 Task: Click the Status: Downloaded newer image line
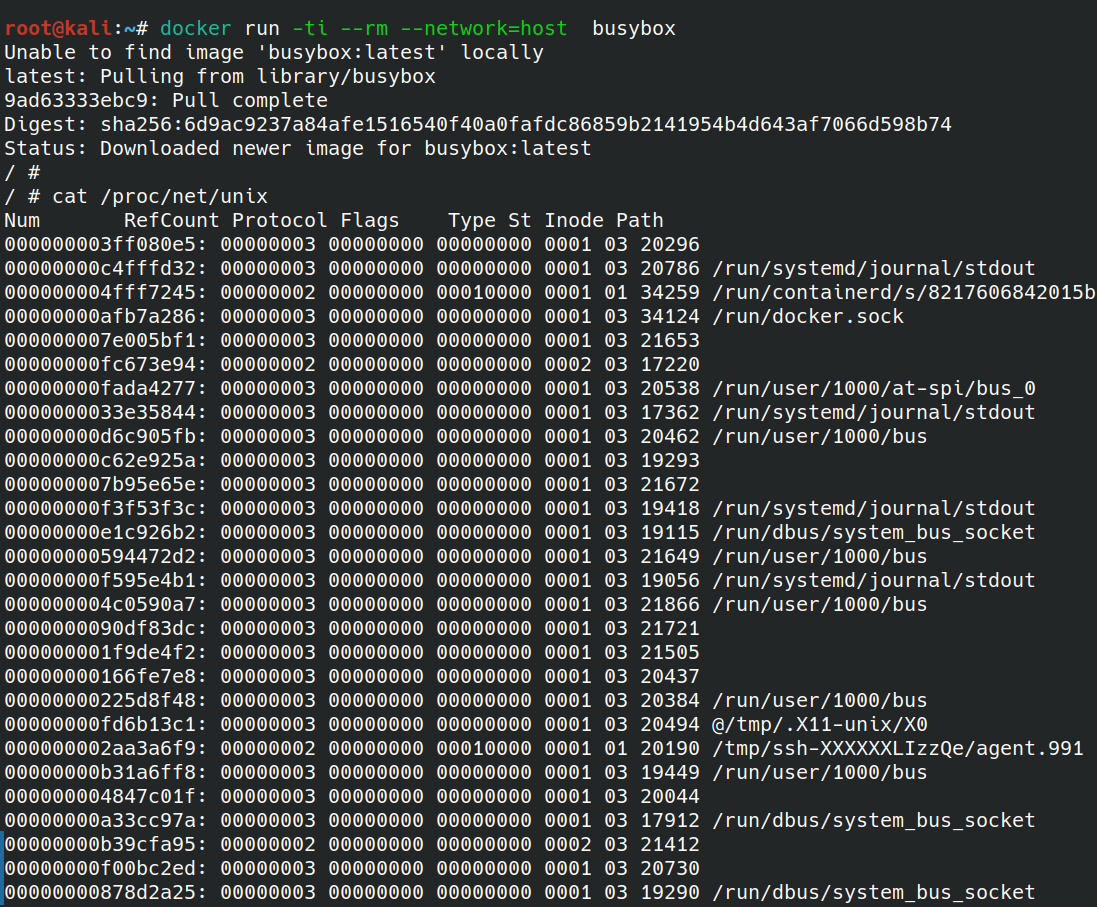(x=297, y=148)
